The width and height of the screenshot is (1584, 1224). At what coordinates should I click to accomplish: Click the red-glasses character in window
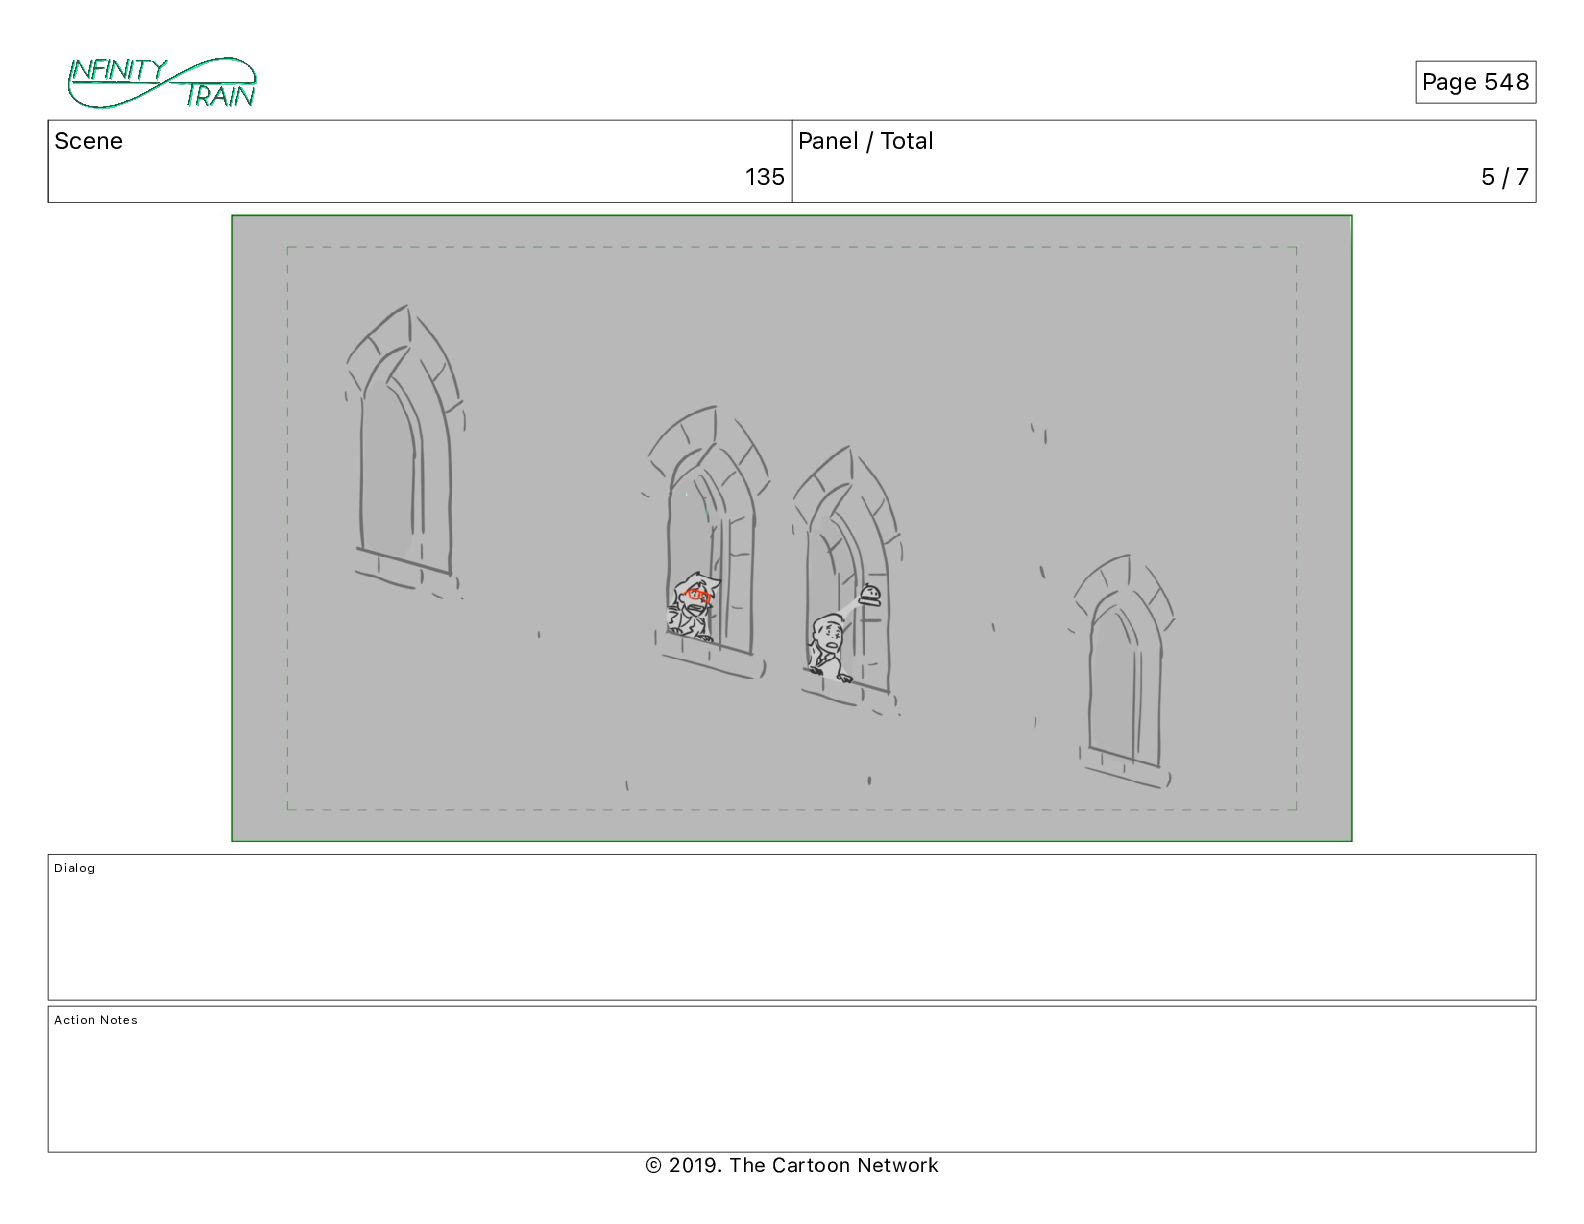pos(692,607)
